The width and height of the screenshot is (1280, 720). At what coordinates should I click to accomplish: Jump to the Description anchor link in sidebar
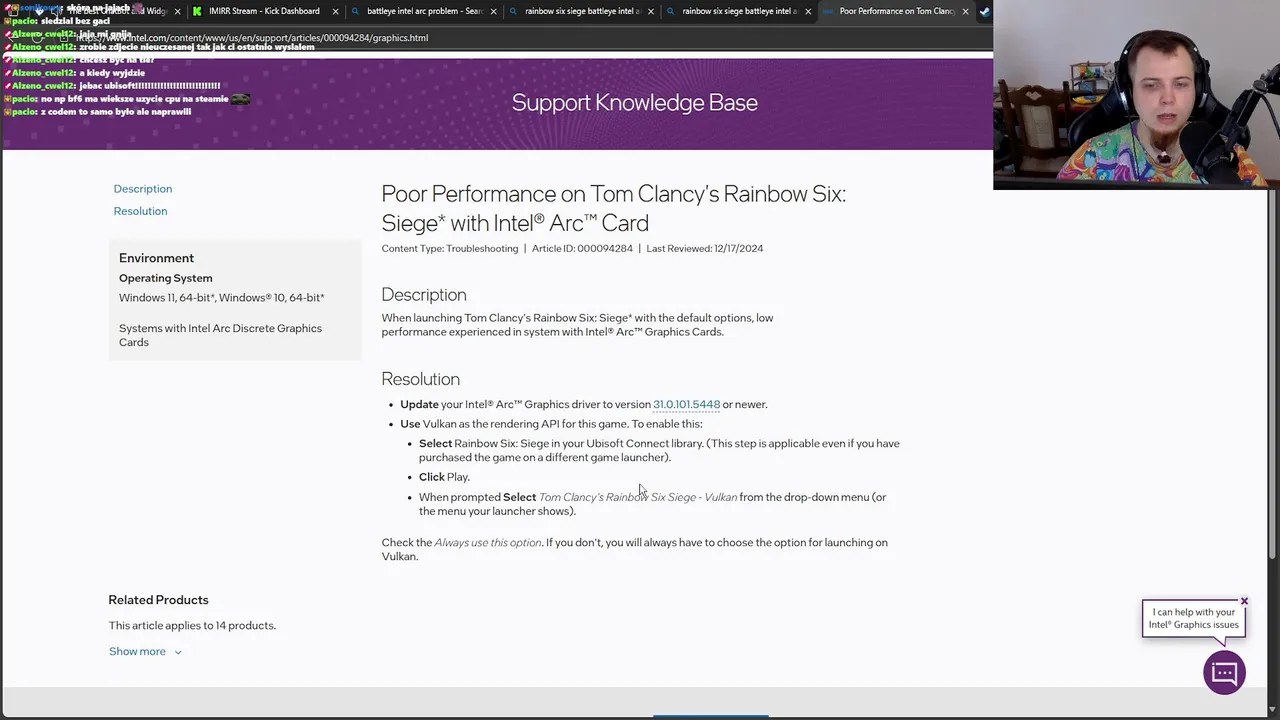tap(143, 188)
